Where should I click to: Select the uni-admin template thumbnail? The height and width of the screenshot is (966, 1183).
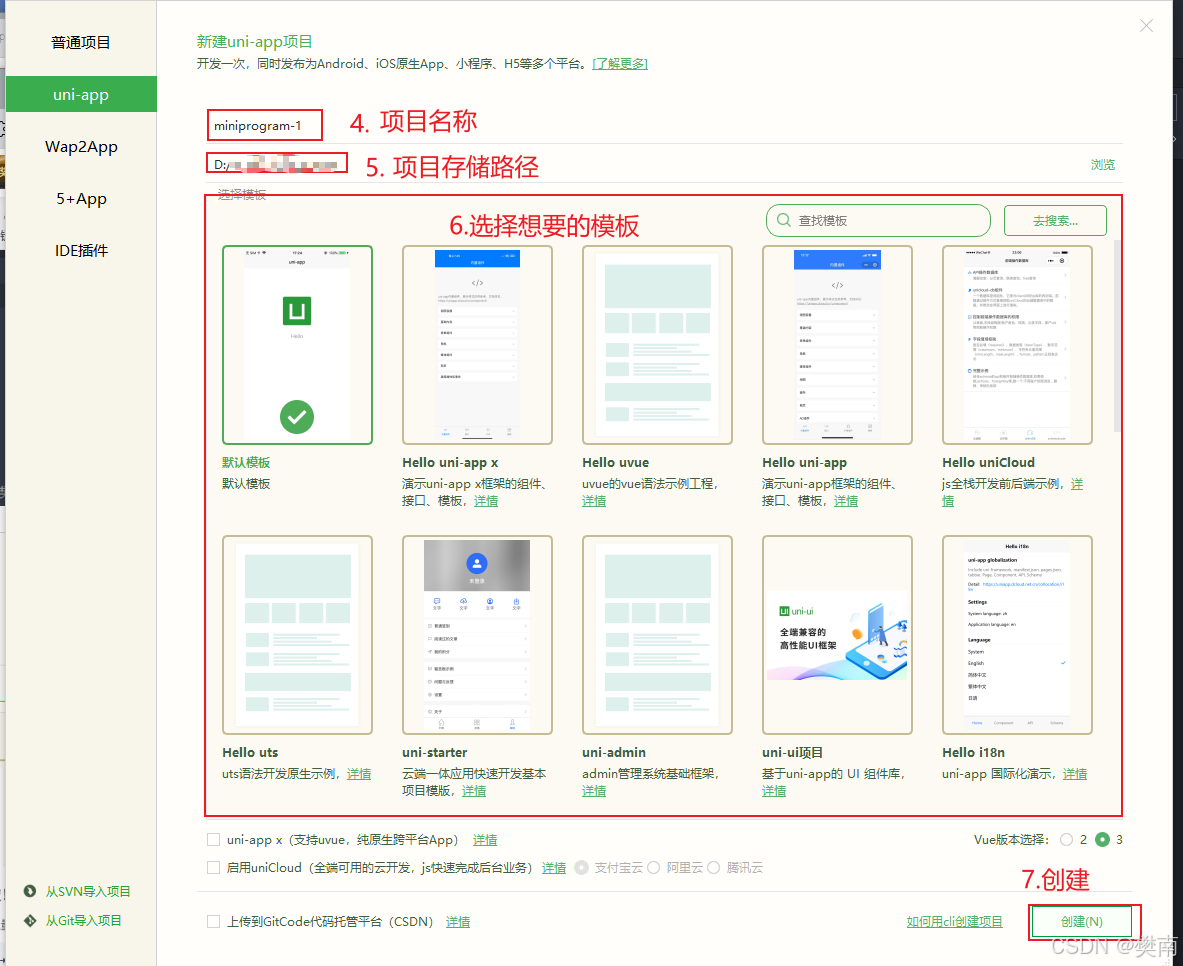(x=657, y=635)
